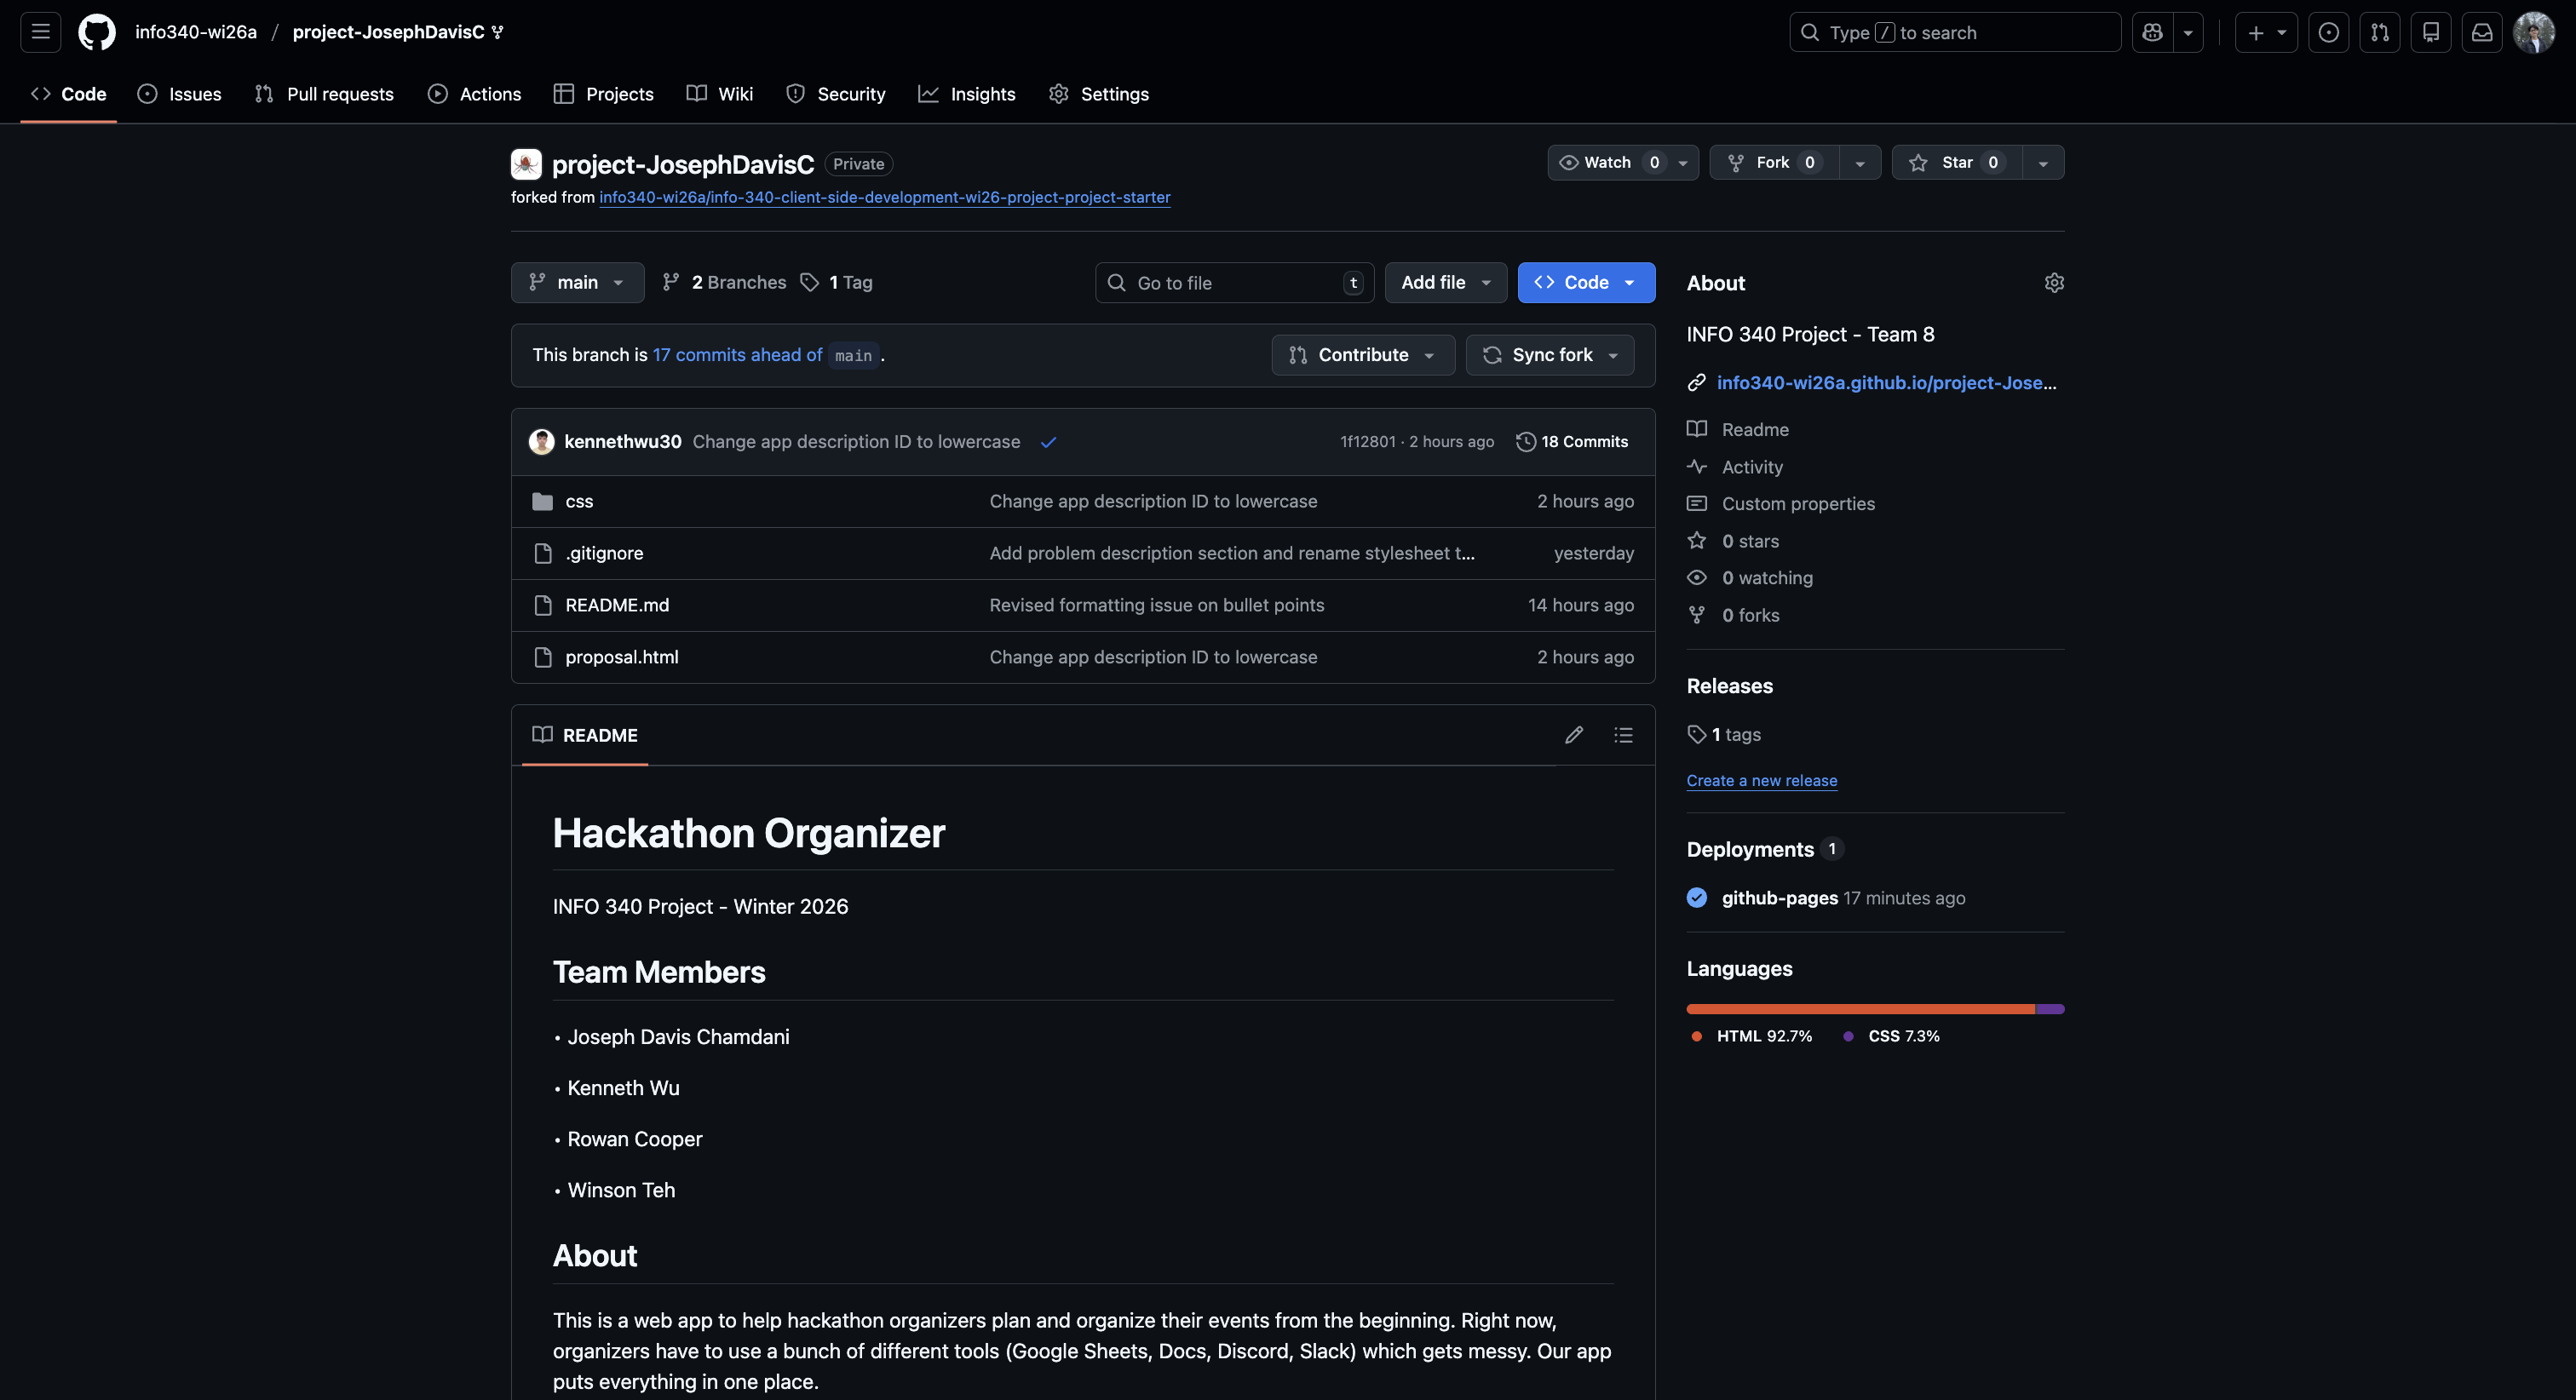Expand the Code download dropdown arrow

point(1631,282)
